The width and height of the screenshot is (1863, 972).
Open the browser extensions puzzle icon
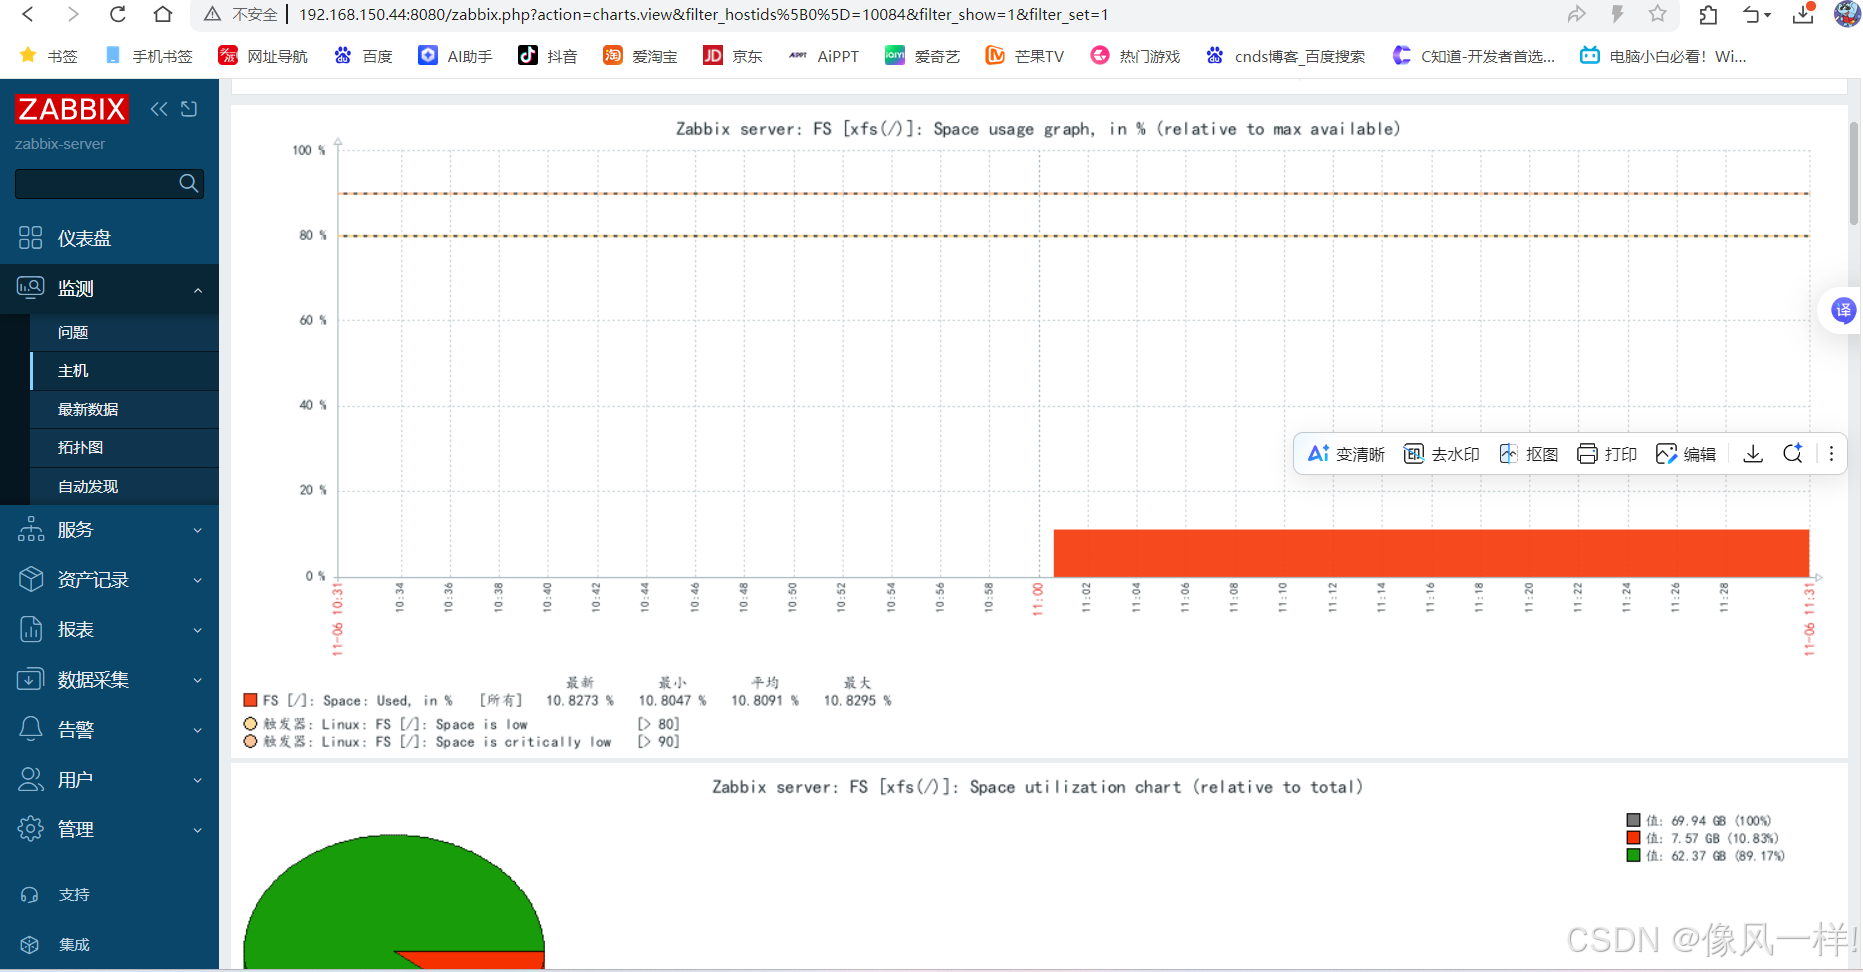click(x=1708, y=14)
